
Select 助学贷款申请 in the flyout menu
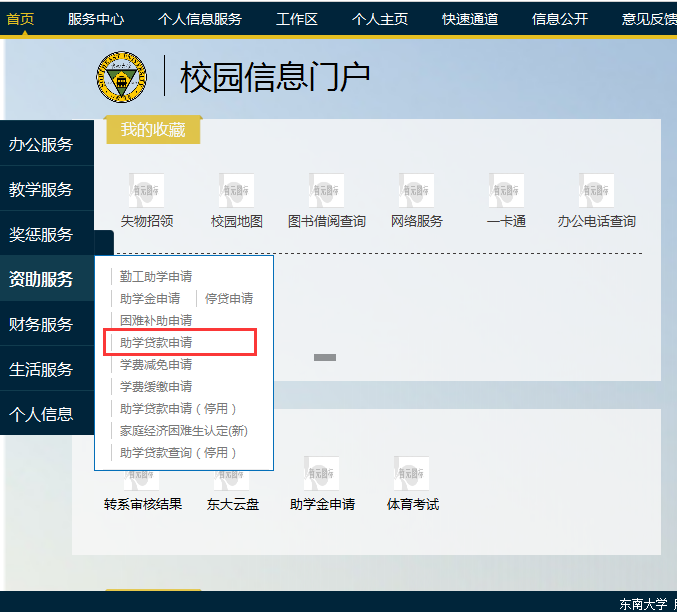point(157,343)
